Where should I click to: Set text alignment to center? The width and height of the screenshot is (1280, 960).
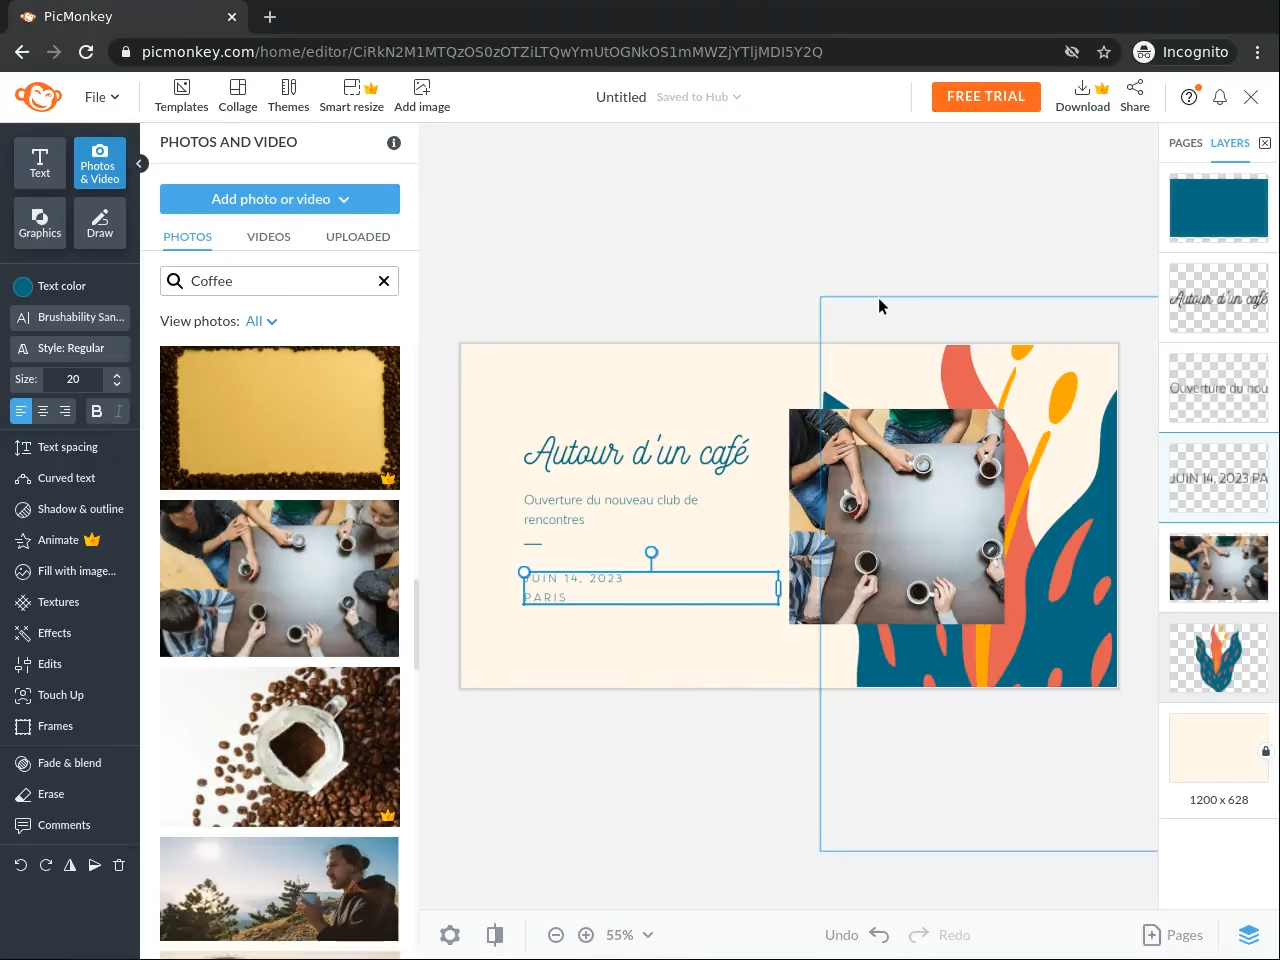pos(43,411)
